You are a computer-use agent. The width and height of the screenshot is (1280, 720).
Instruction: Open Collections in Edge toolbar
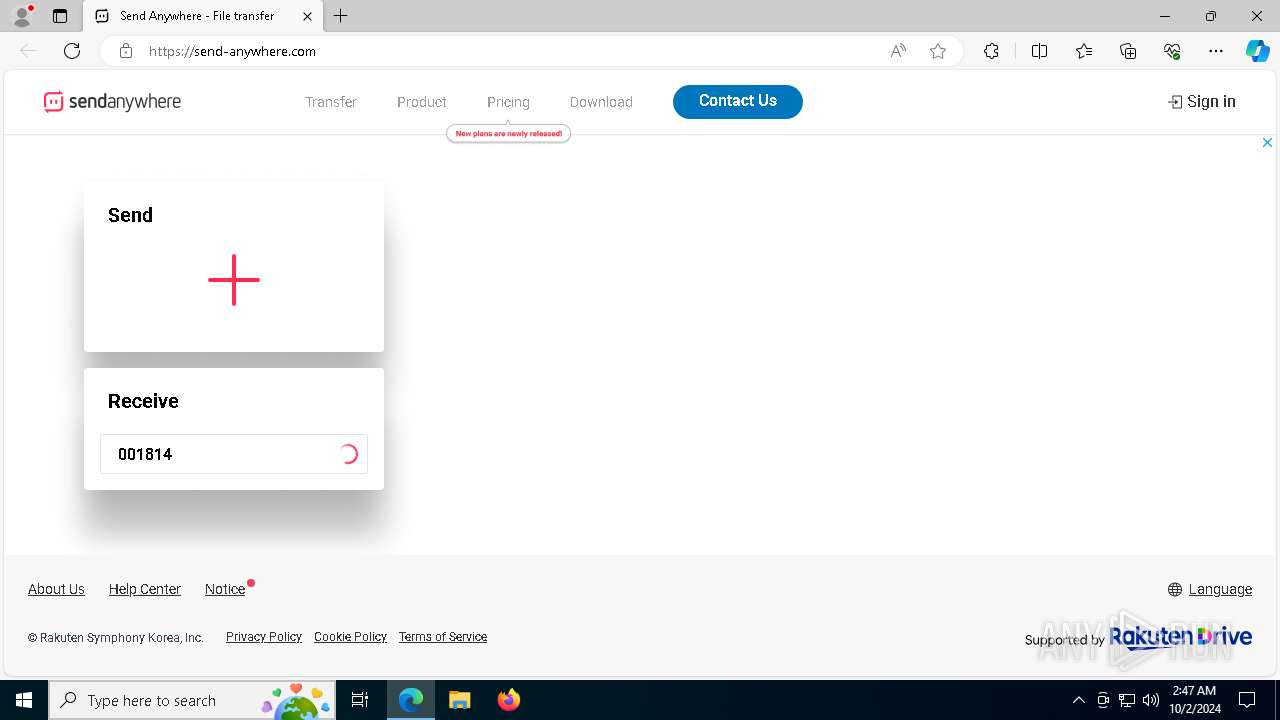coord(1128,51)
